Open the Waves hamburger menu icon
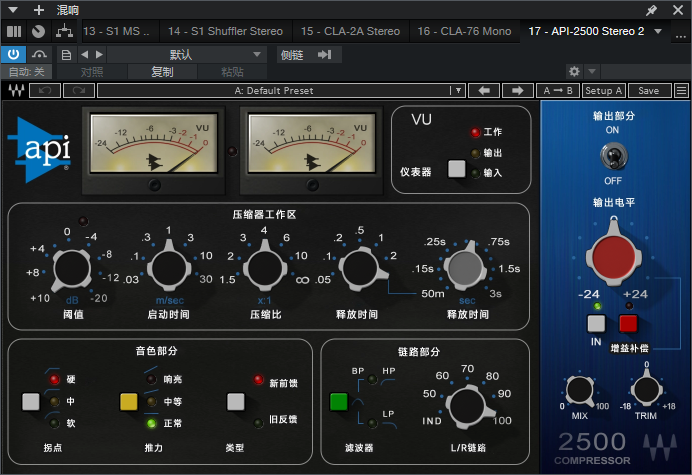The width and height of the screenshot is (692, 475). (681, 90)
